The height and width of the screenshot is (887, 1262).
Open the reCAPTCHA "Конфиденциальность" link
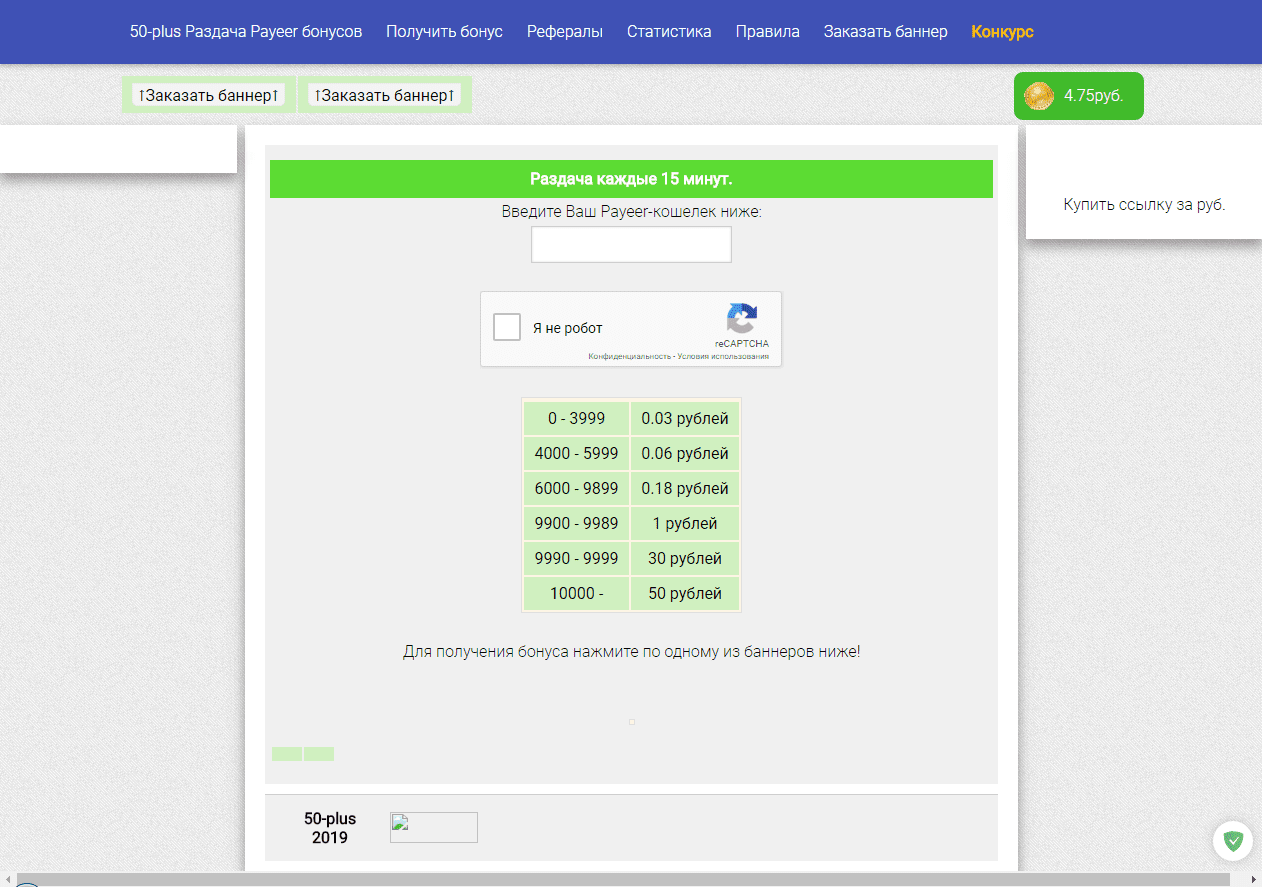[629, 357]
